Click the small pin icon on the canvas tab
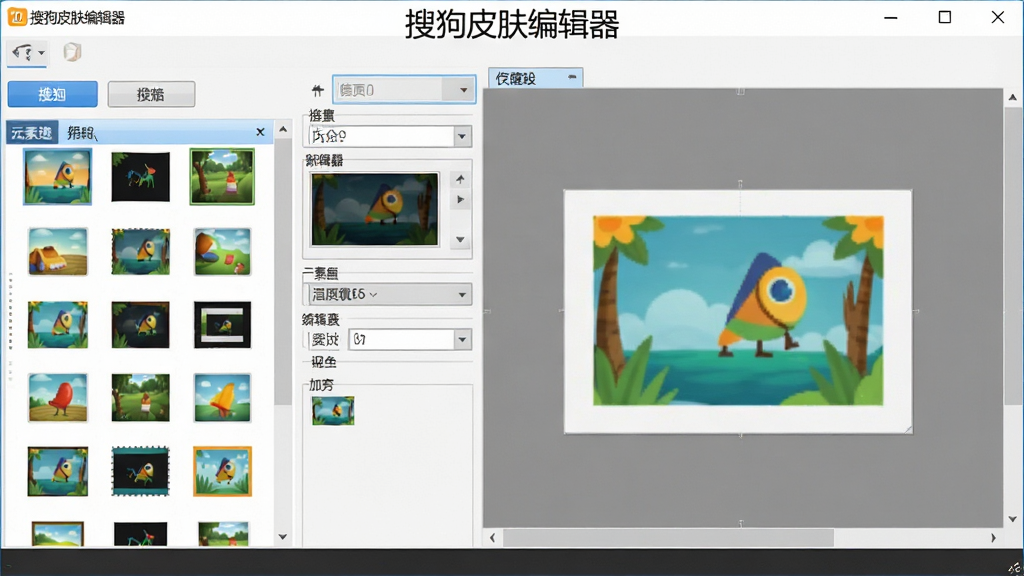This screenshot has width=1024, height=576. pyautogui.click(x=572, y=77)
